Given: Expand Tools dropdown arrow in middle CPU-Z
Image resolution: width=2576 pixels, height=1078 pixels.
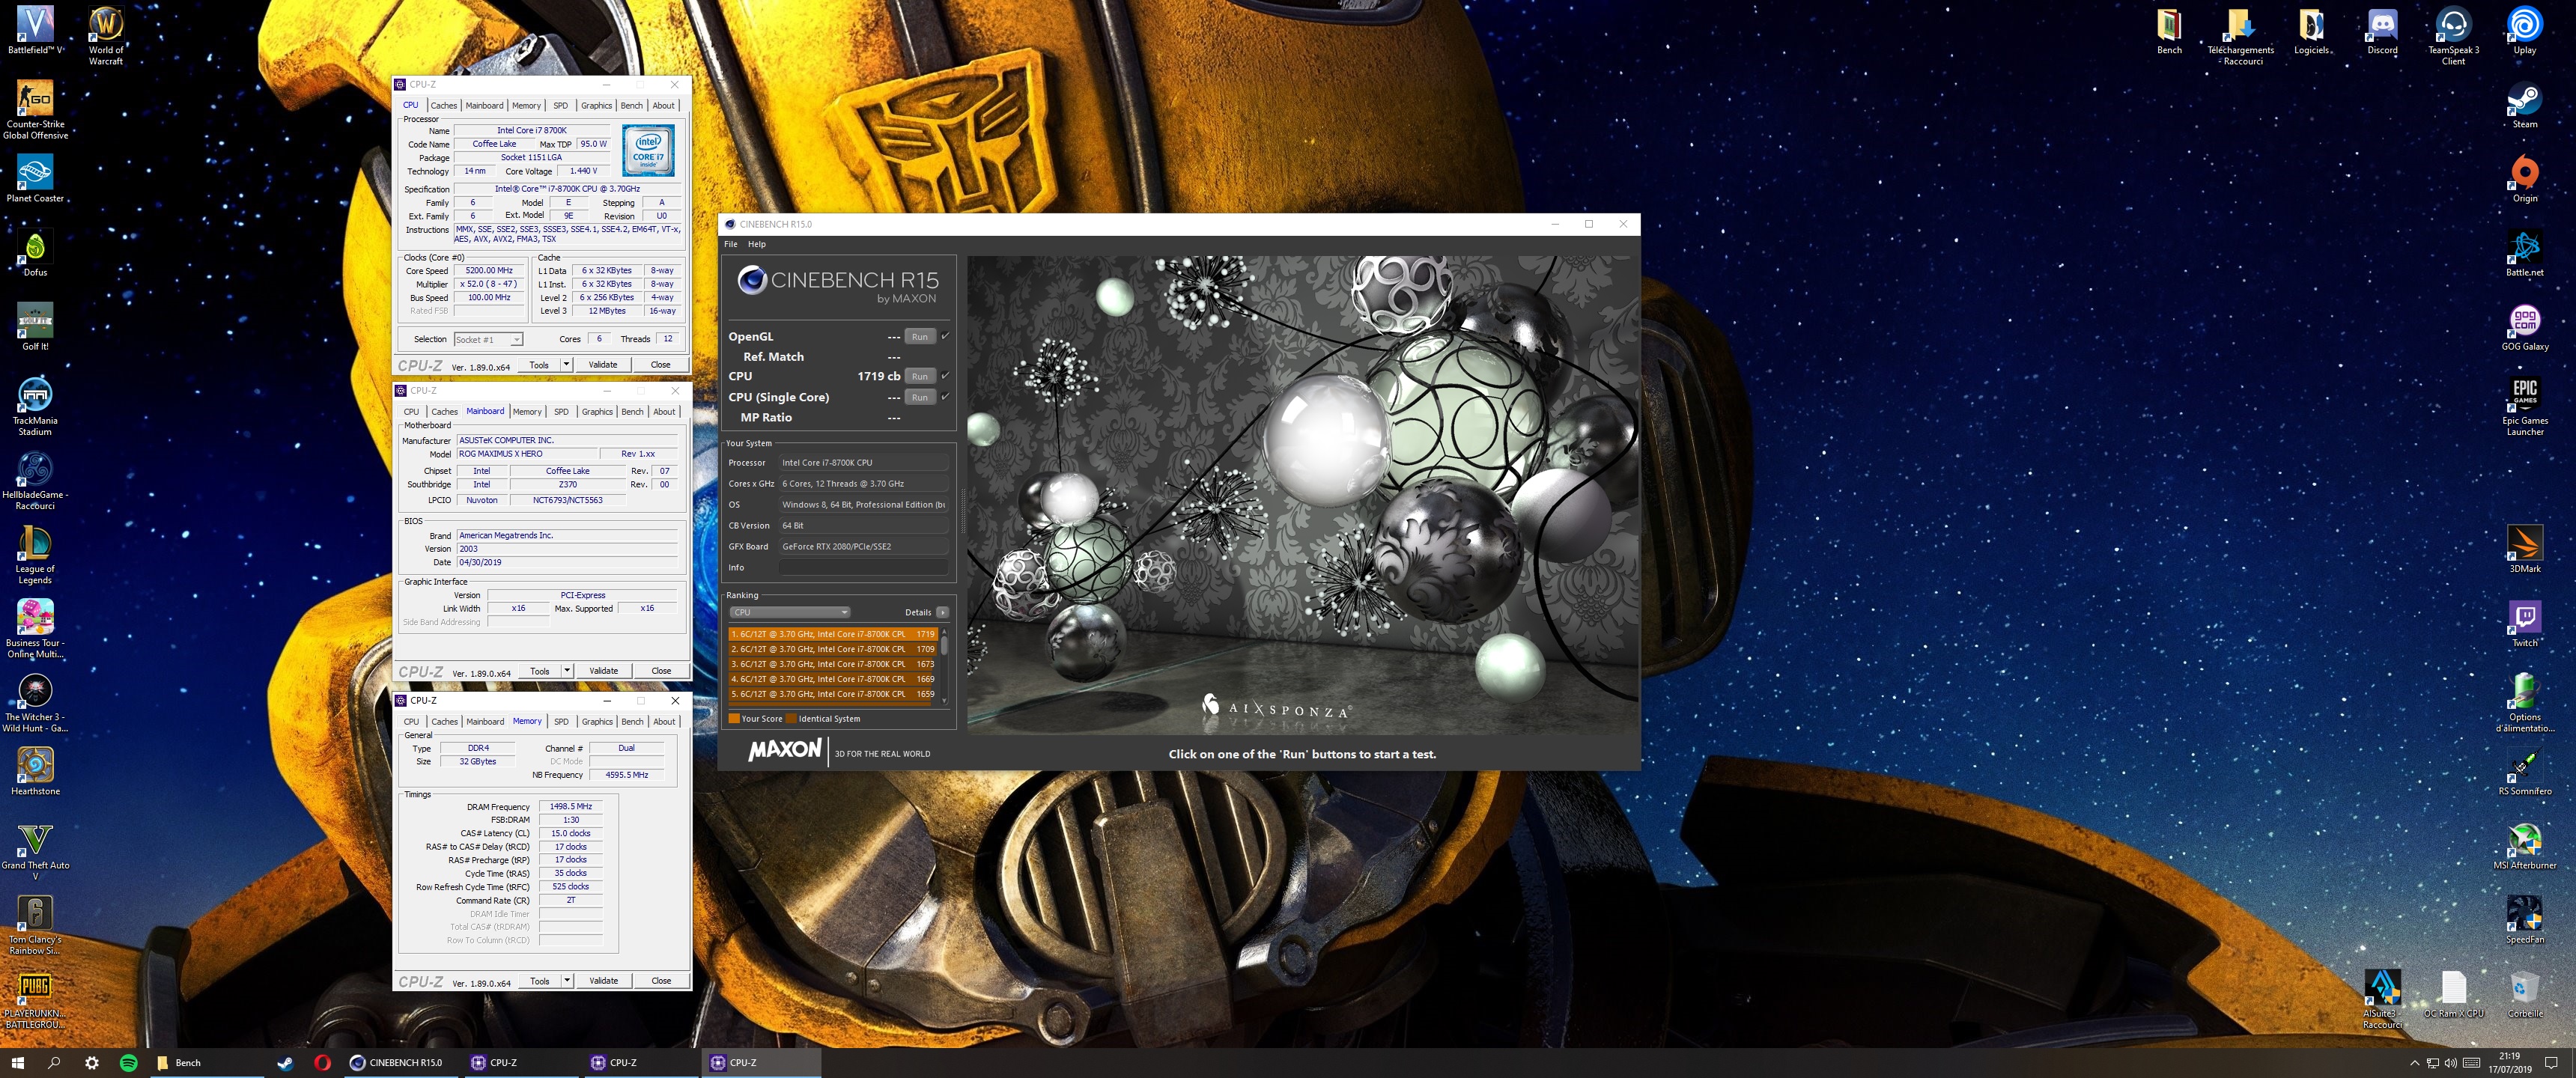Looking at the screenshot, I should click(567, 671).
